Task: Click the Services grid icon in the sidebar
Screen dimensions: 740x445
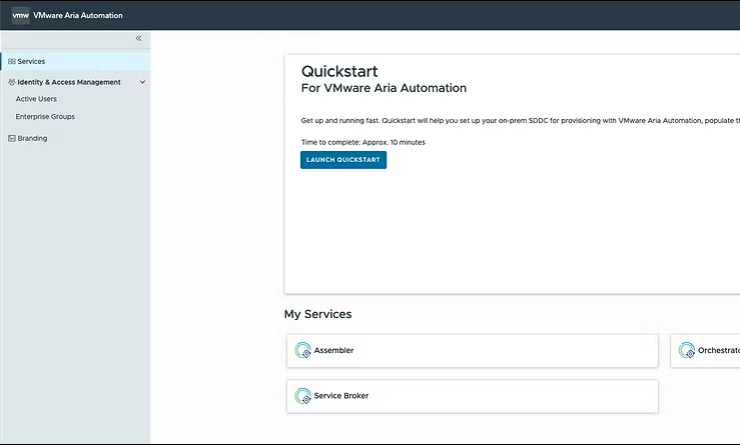Action: tap(12, 61)
